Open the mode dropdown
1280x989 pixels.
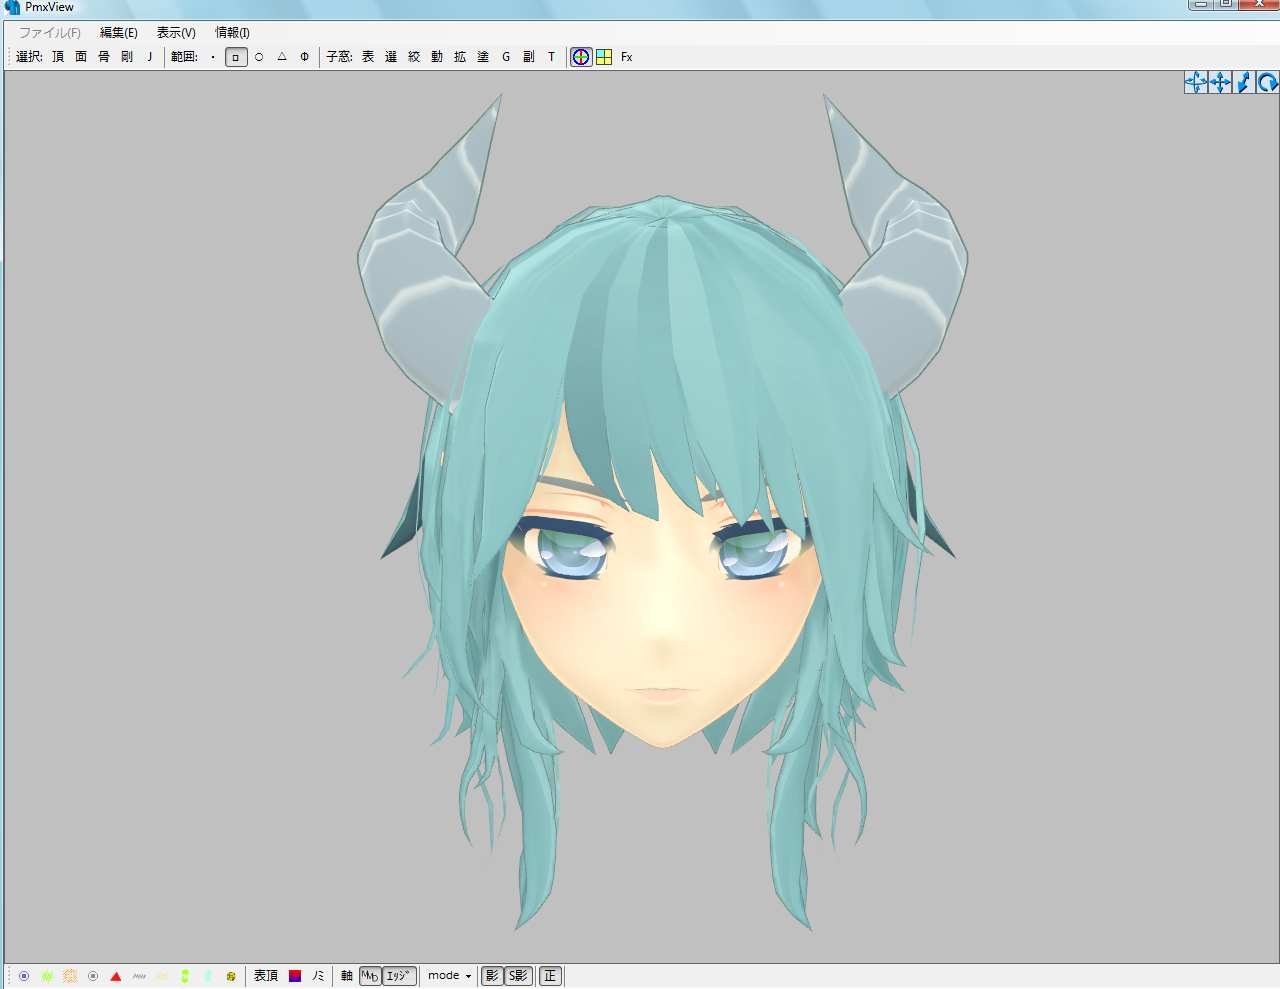[449, 976]
